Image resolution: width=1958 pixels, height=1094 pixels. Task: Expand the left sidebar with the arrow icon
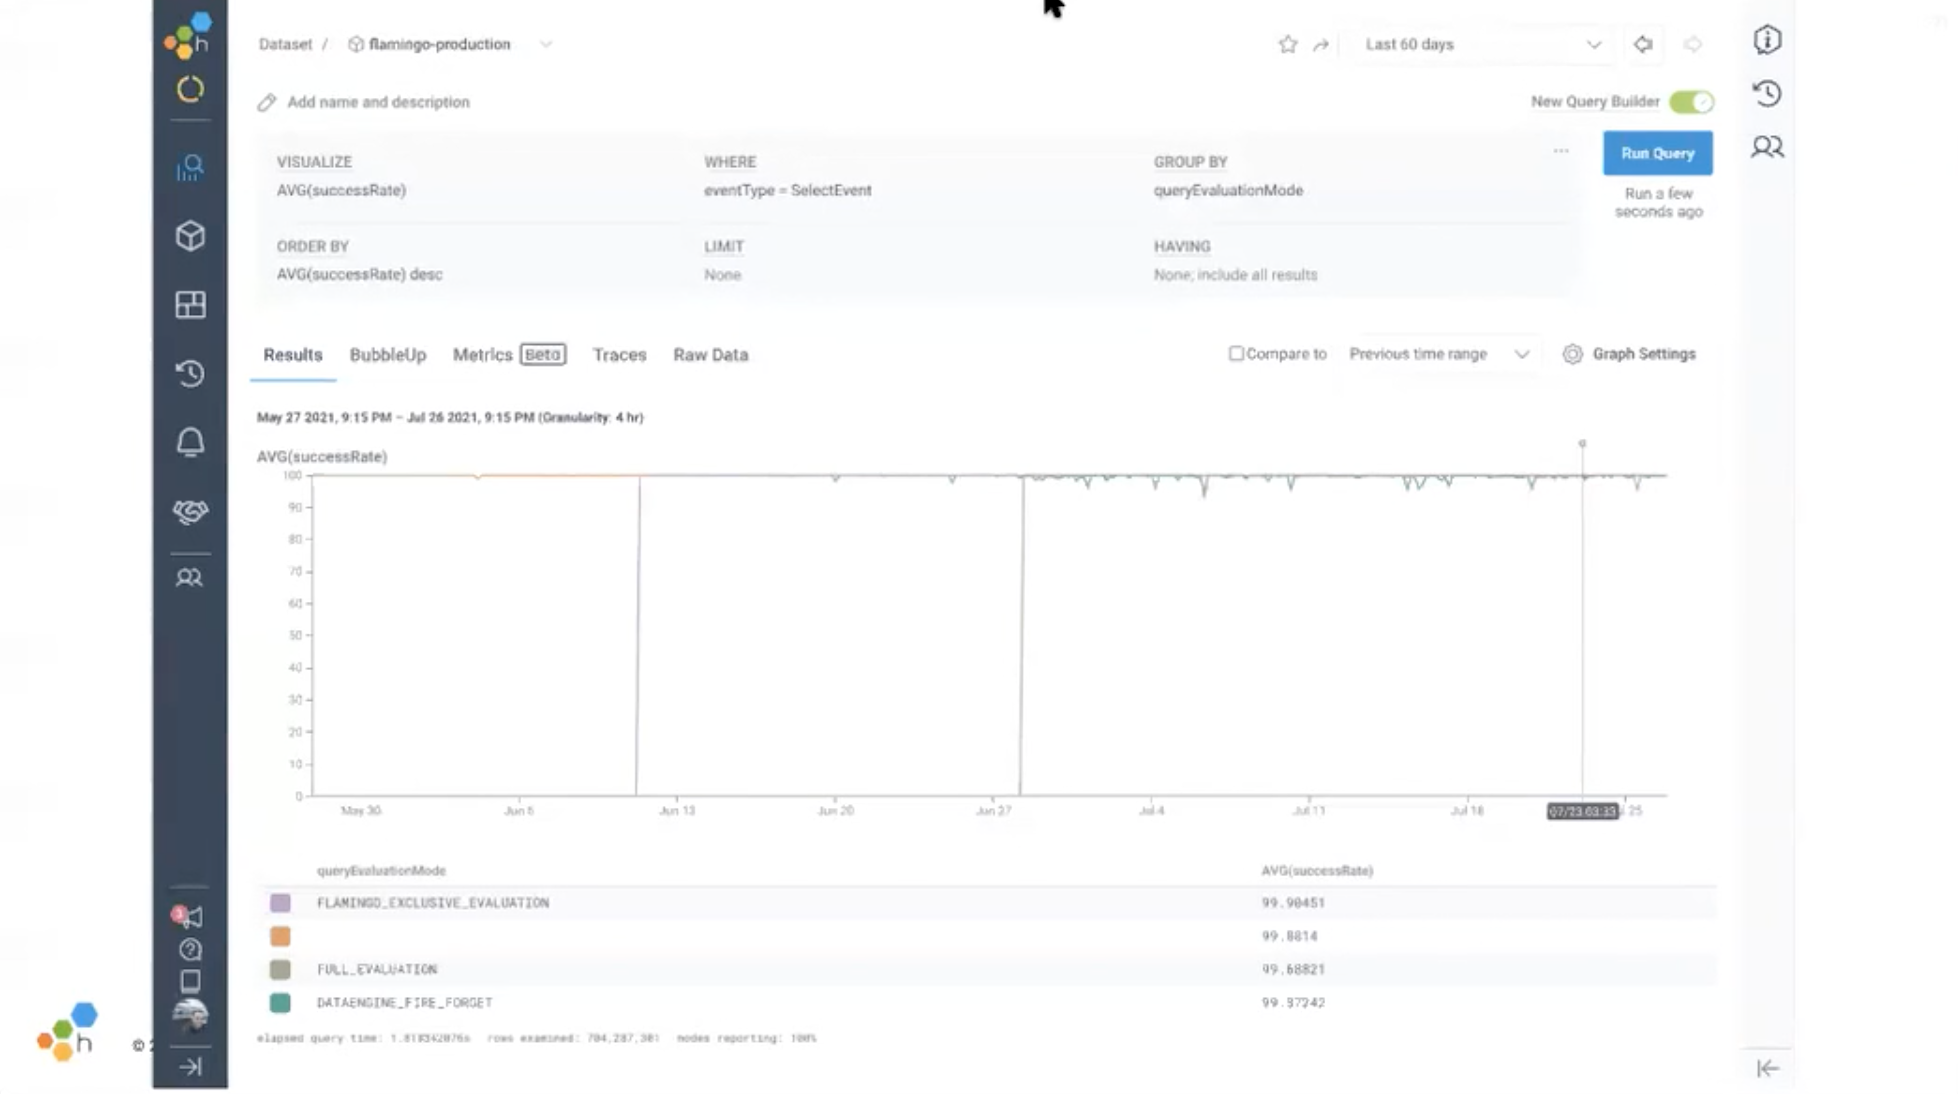190,1067
